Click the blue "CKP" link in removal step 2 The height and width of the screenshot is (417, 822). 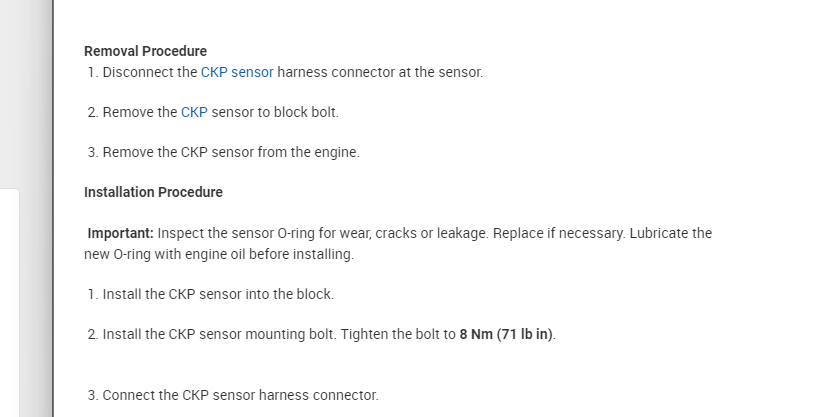194,112
